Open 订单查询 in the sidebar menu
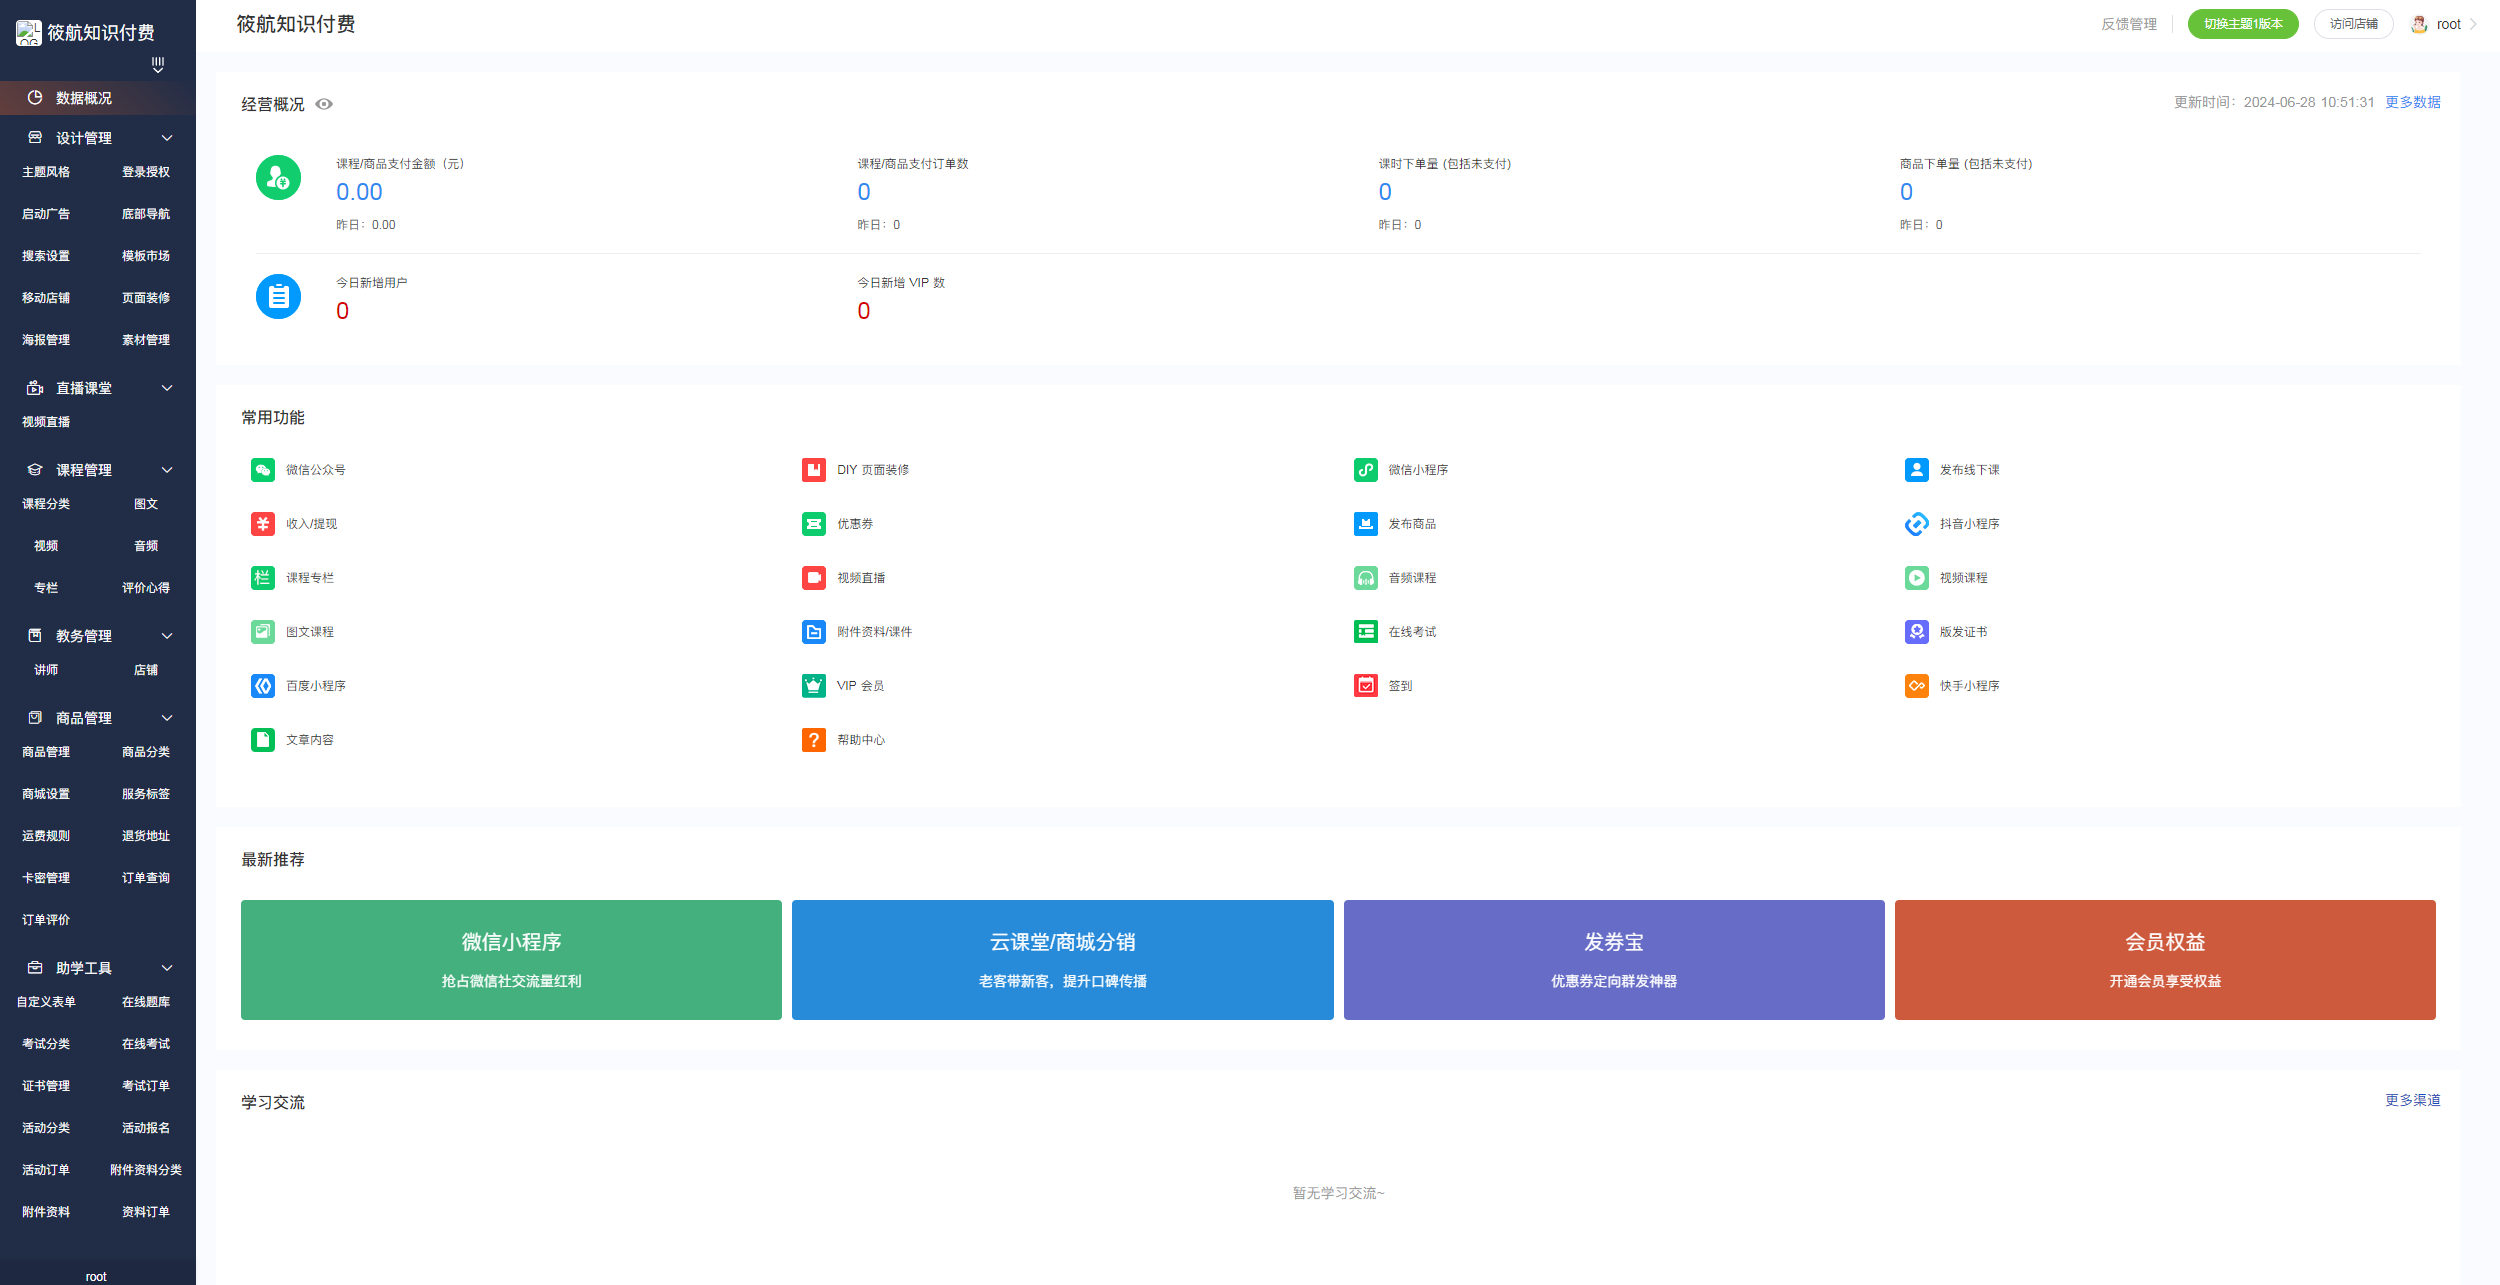Screen dimensions: 2500x1285 tap(146, 878)
